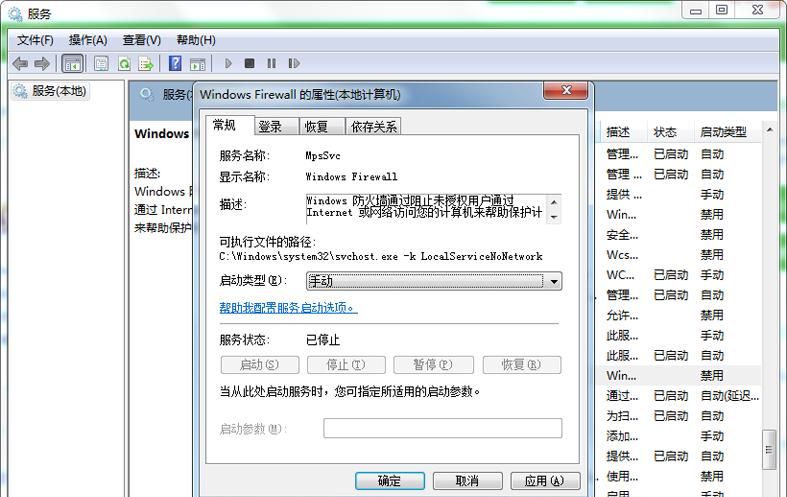This screenshot has height=497, width=787.
Task: Maximize the 服务 window
Action: [722, 10]
